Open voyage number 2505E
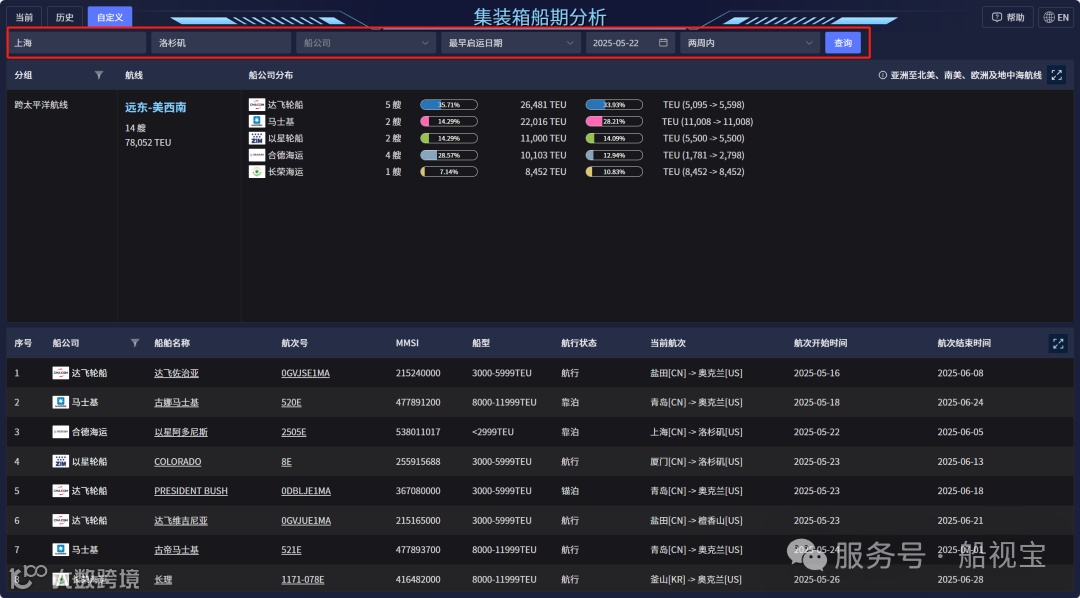1080x598 pixels. pyautogui.click(x=294, y=432)
